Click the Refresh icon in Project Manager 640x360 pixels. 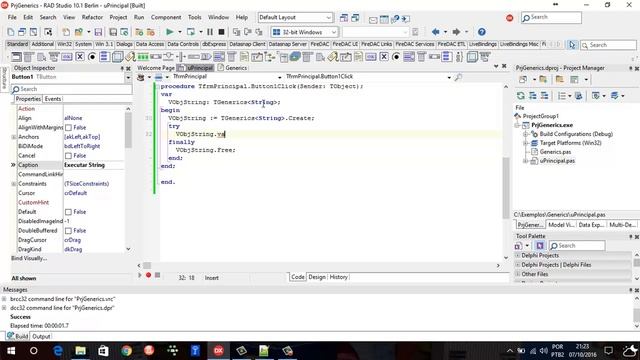pos(520,96)
